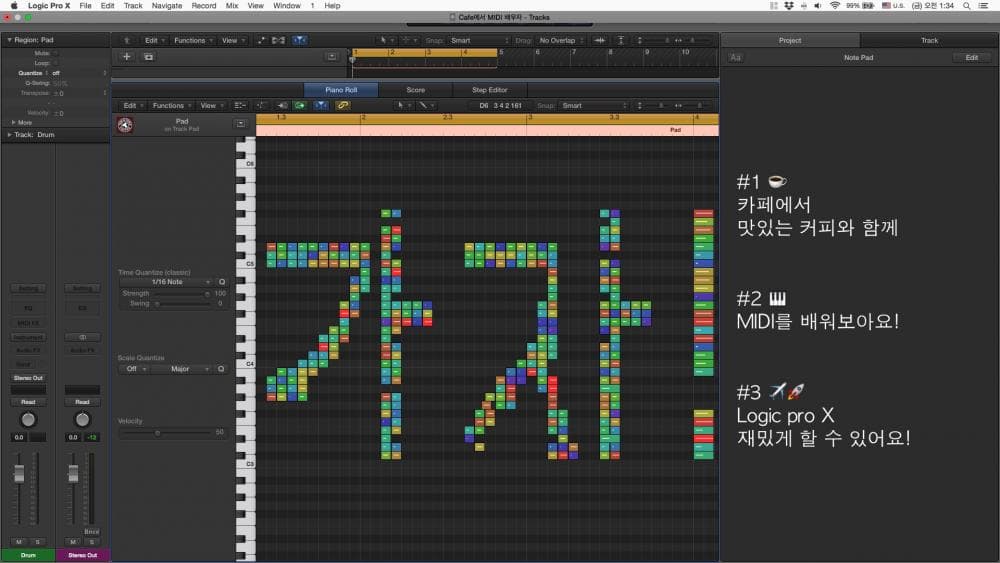Click the small menu button in the track header

pos(332,57)
